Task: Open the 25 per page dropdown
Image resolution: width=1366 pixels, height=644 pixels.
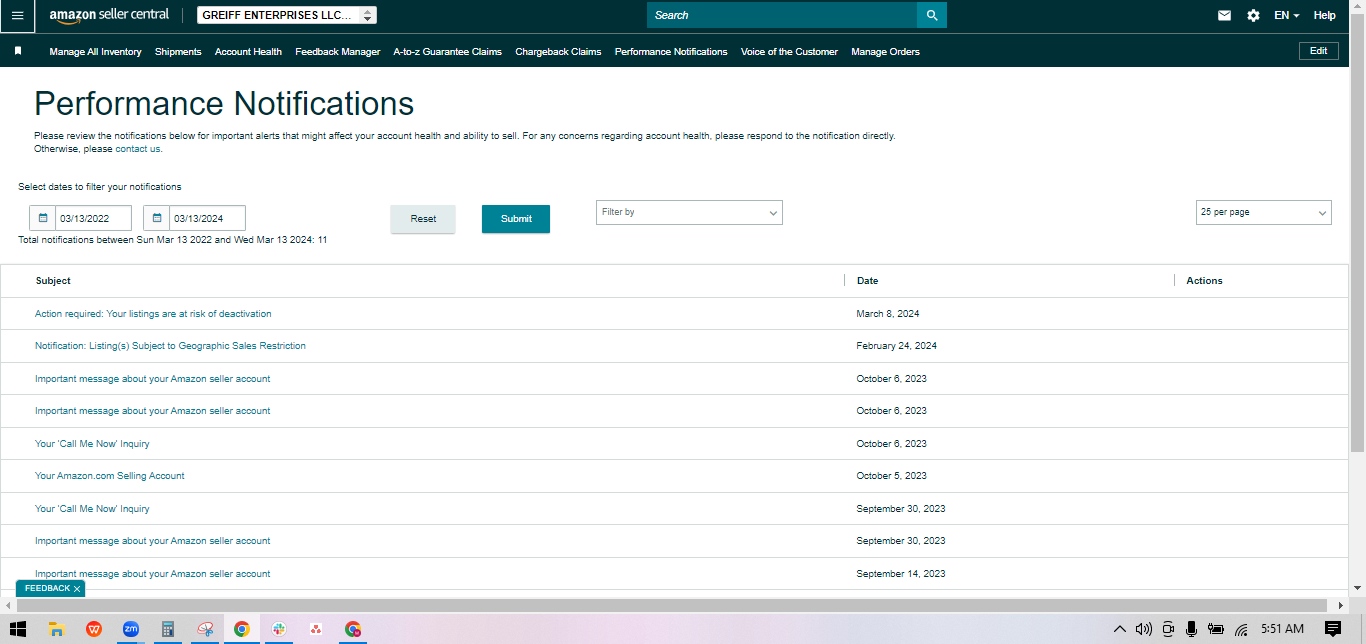Action: click(1263, 212)
